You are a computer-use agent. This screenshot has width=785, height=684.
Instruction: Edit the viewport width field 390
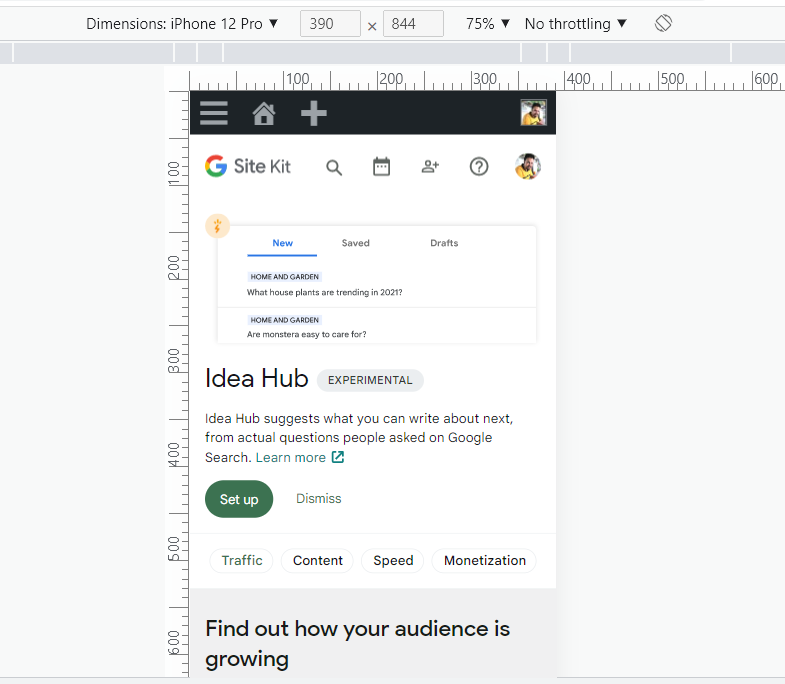[x=330, y=24]
